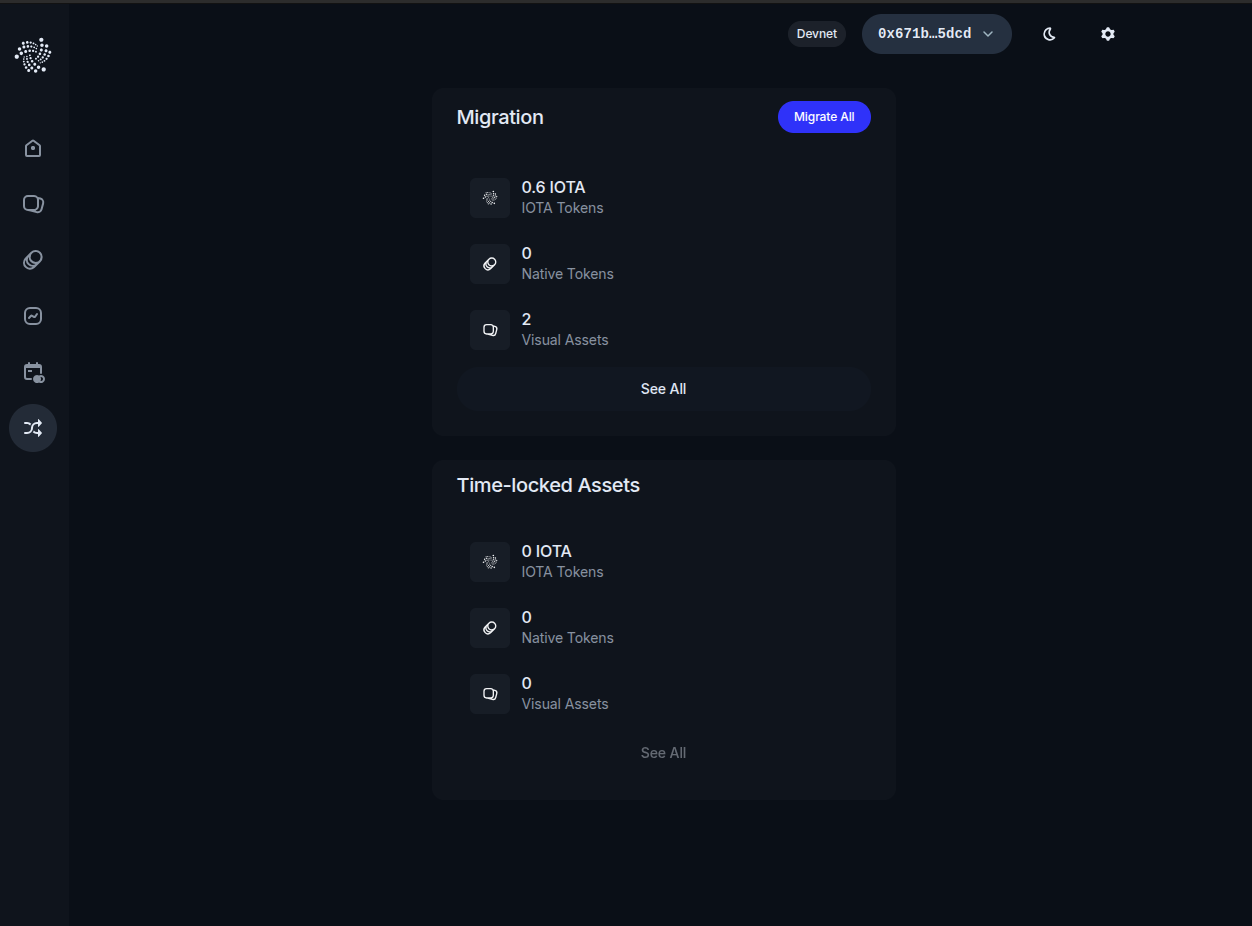Click the Devnet network badge
Screen dimensions: 1252x926
point(816,33)
